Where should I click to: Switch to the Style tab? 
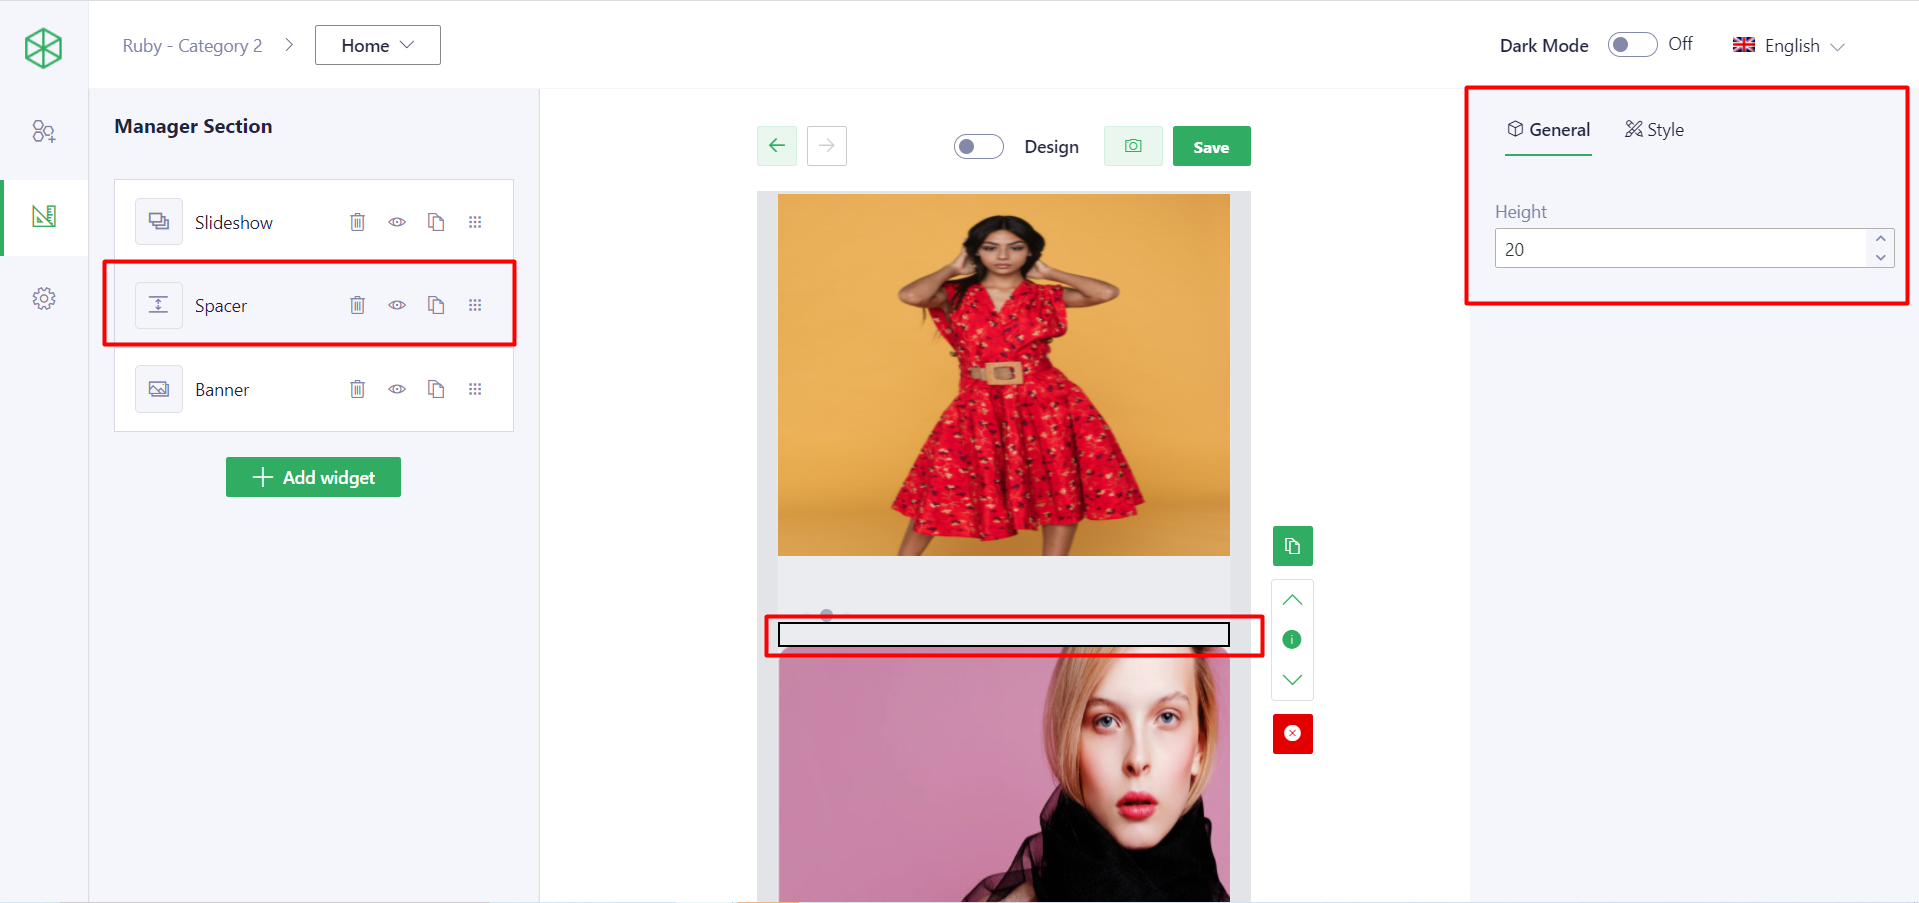pyautogui.click(x=1653, y=129)
